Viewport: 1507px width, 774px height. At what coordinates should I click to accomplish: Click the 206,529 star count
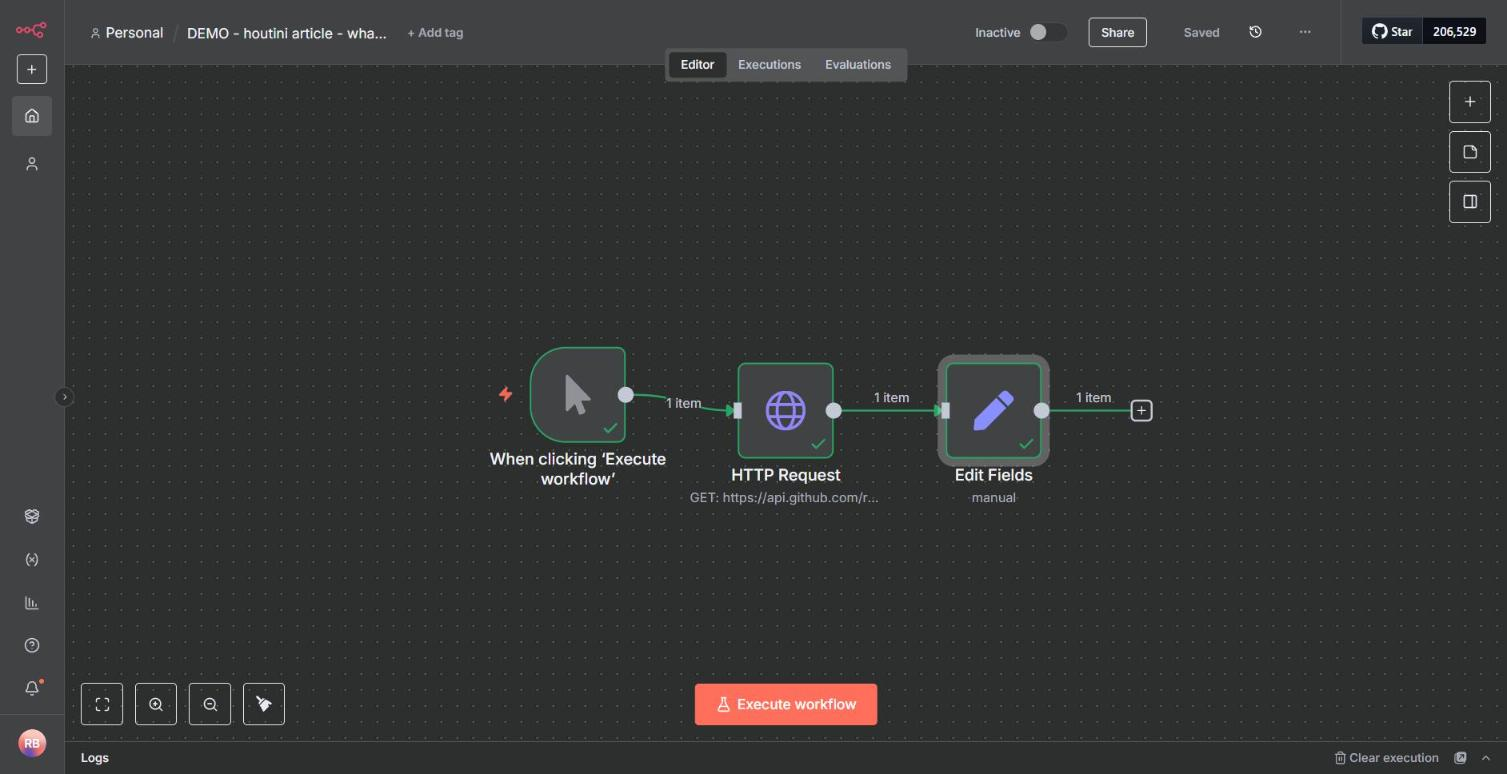[x=1454, y=31]
